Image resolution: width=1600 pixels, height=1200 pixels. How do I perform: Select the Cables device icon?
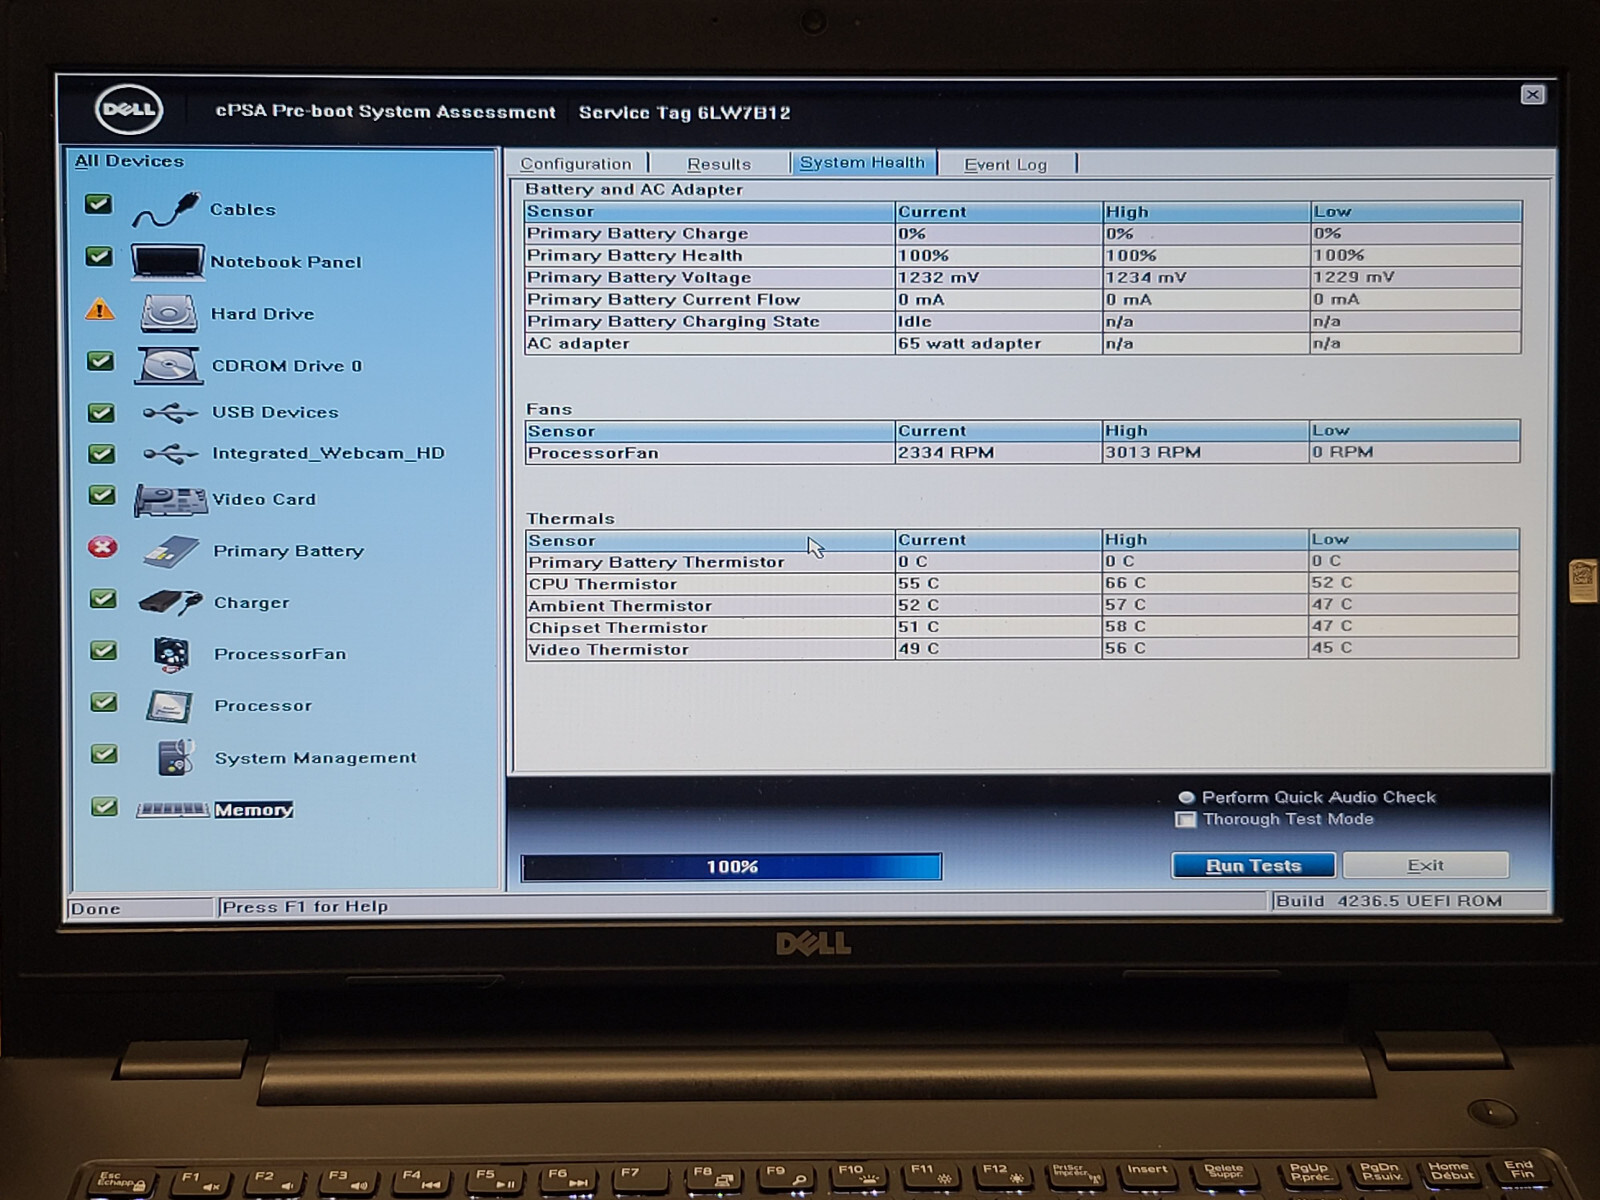[166, 209]
